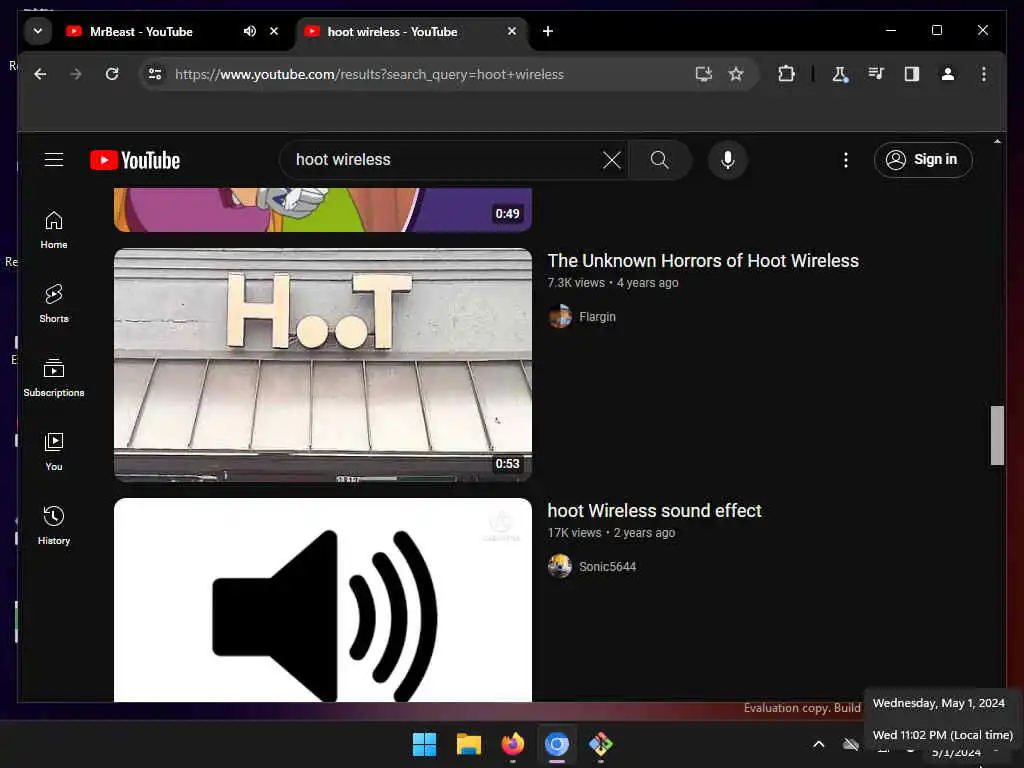Open the YouTube hamburger guide menu
Screen dimensions: 1024x768
click(x=54, y=160)
